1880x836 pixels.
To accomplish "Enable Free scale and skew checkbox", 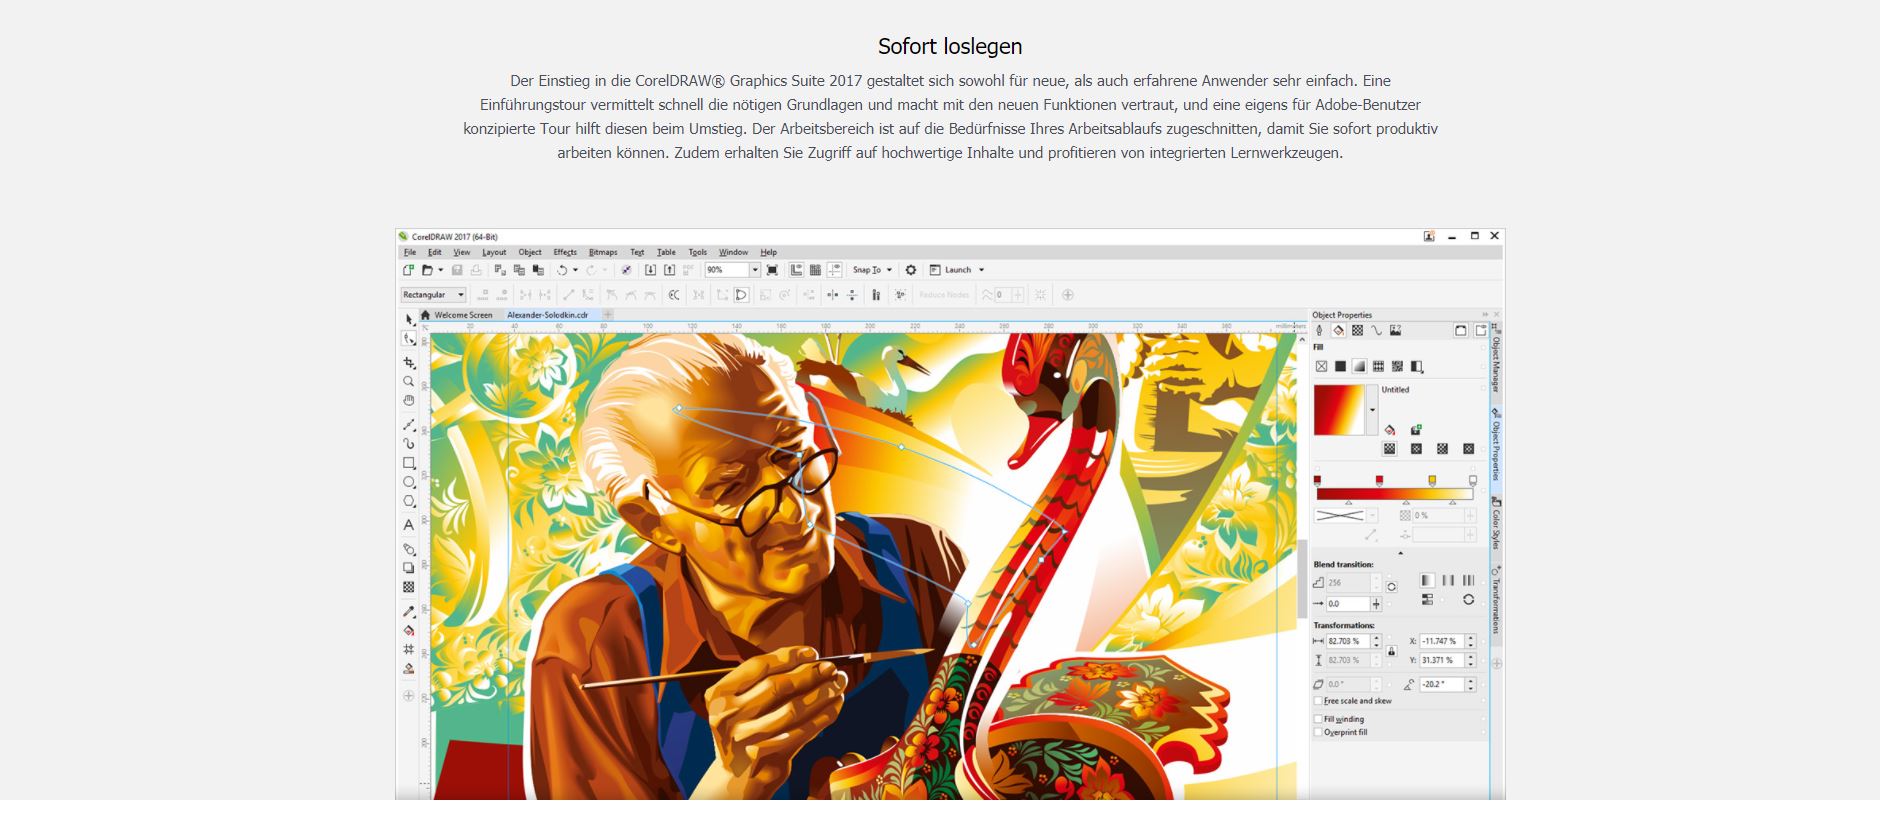I will click(x=1318, y=701).
